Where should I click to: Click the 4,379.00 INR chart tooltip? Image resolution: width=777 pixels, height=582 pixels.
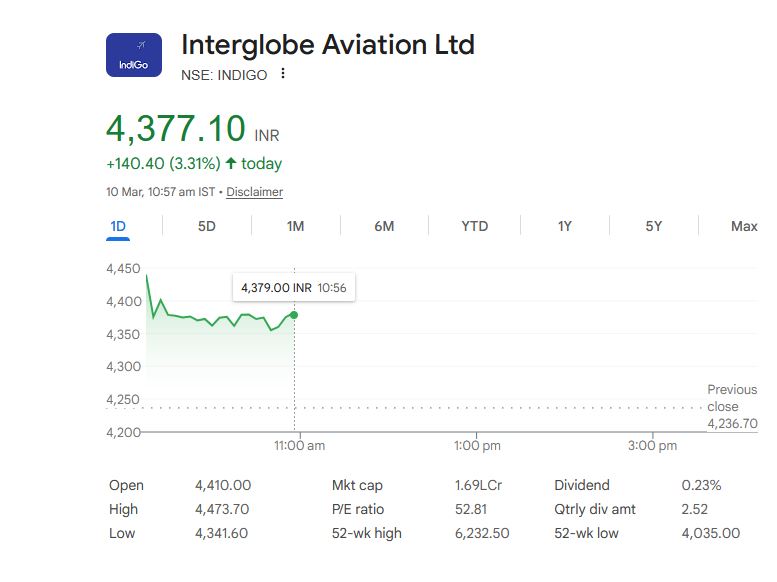(x=294, y=287)
